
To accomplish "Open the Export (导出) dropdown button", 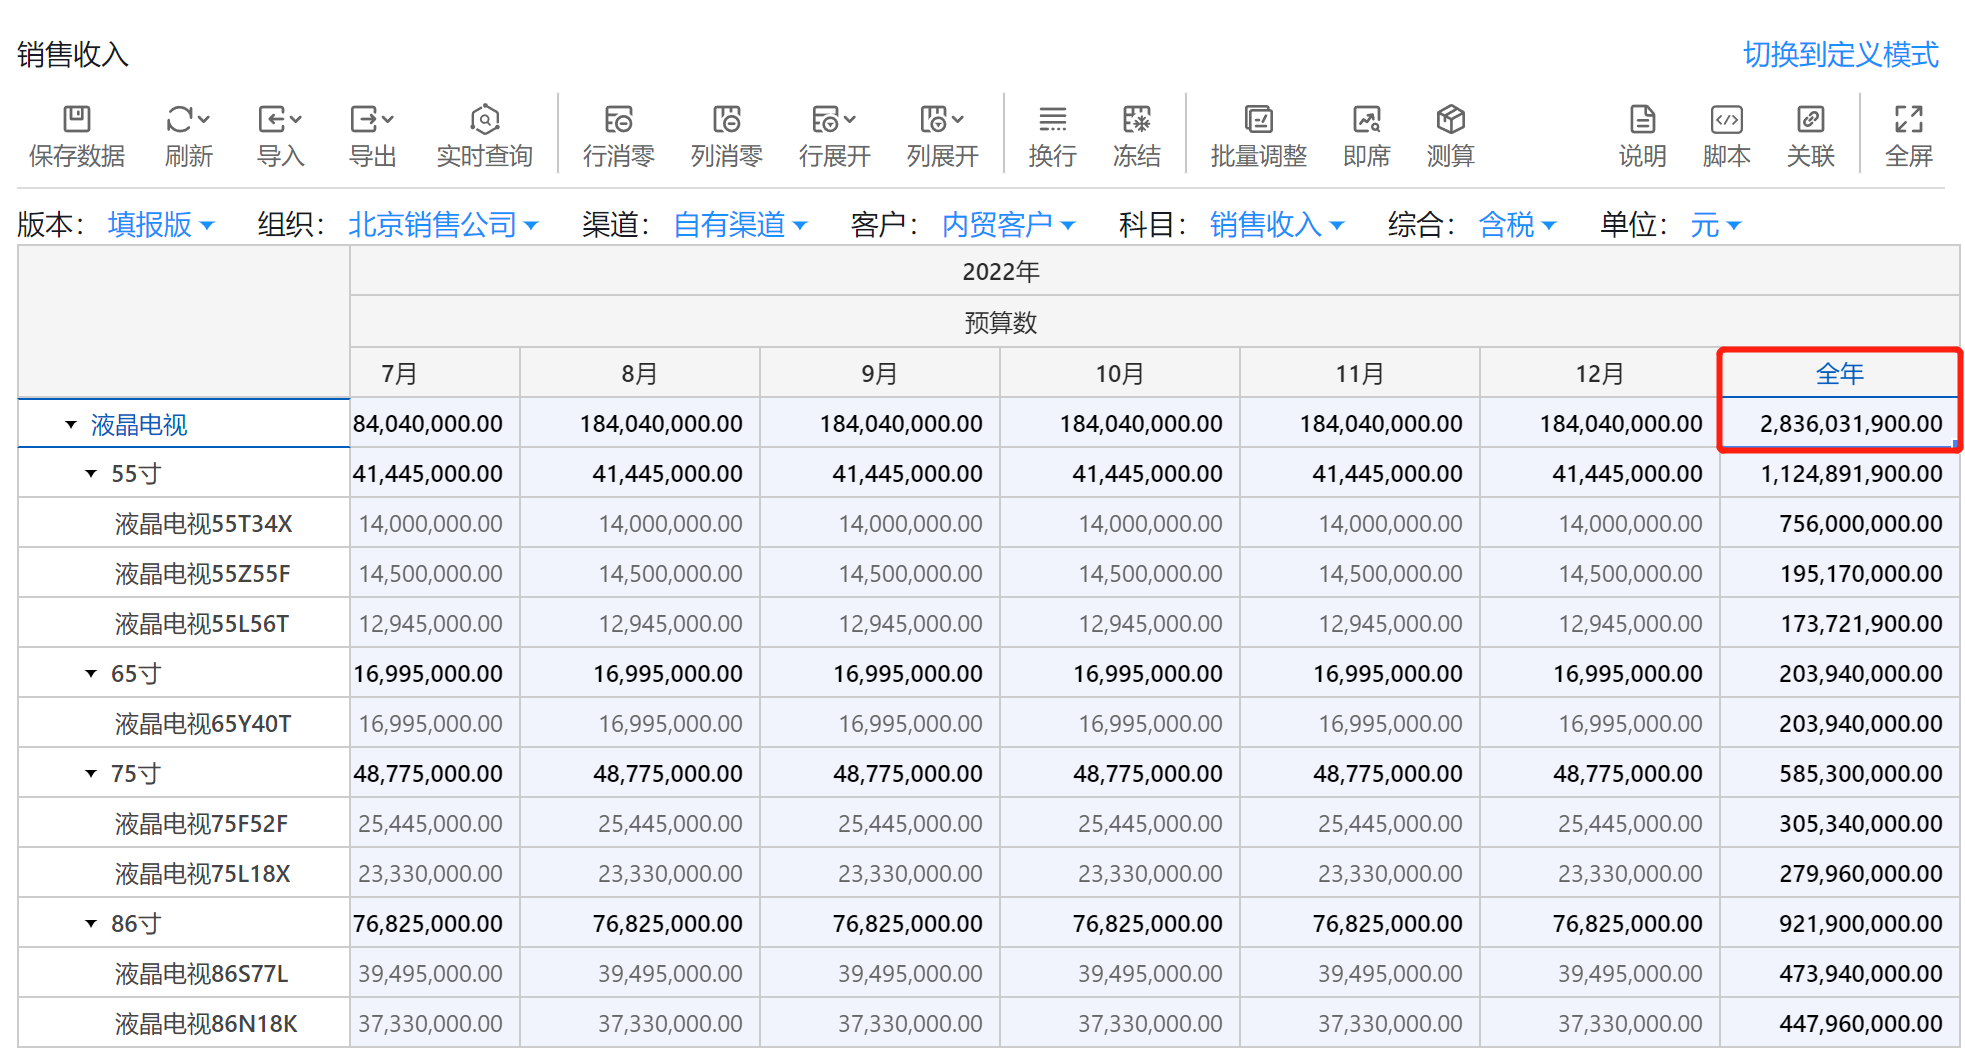I will coord(372,120).
